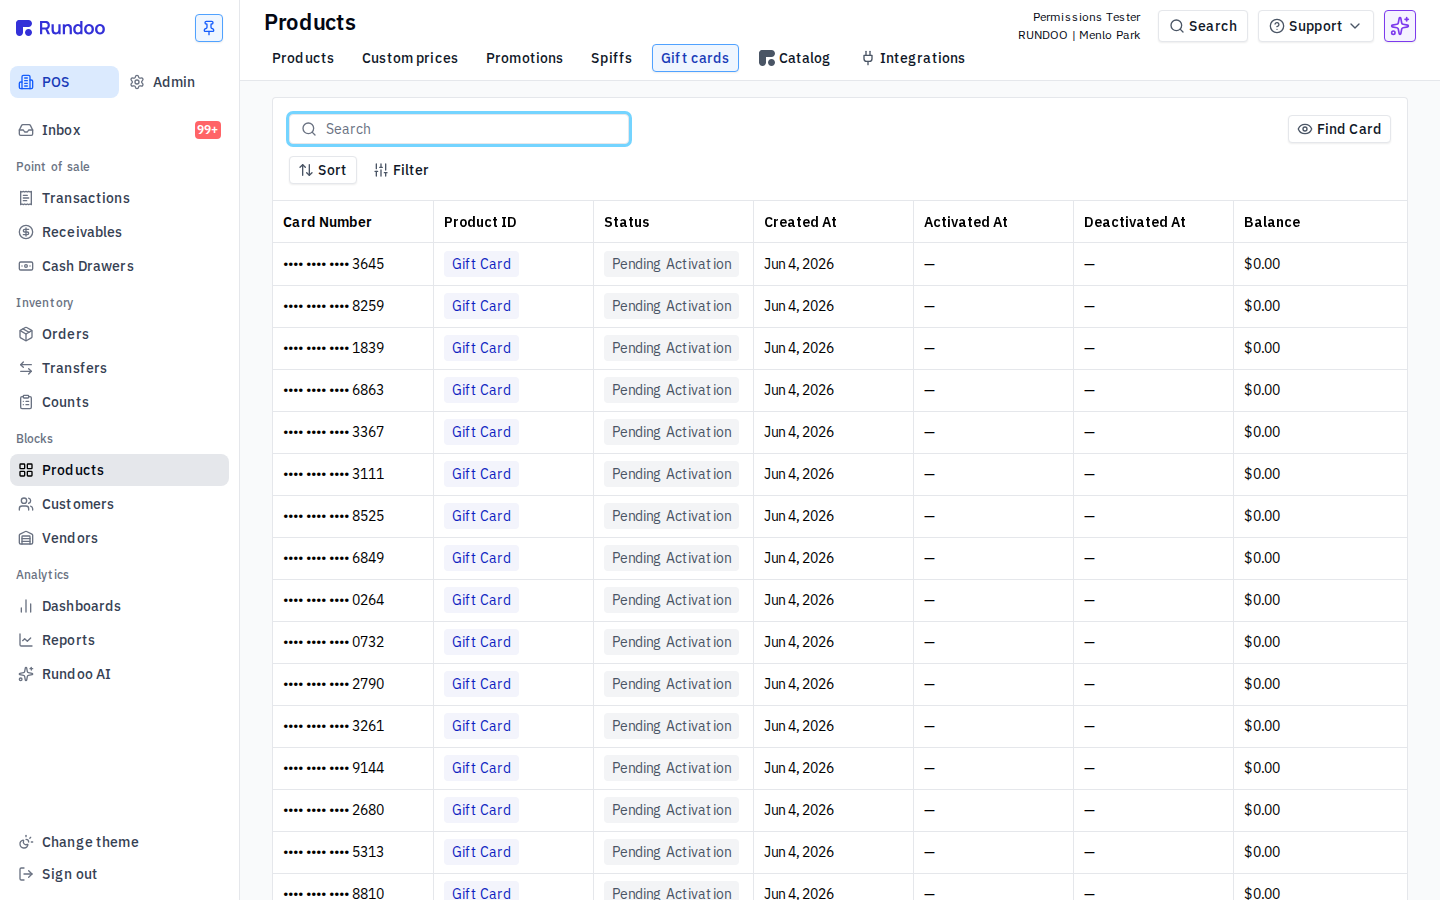Viewport: 1440px width, 900px height.
Task: Click the Catalog tab icon
Action: (x=767, y=58)
